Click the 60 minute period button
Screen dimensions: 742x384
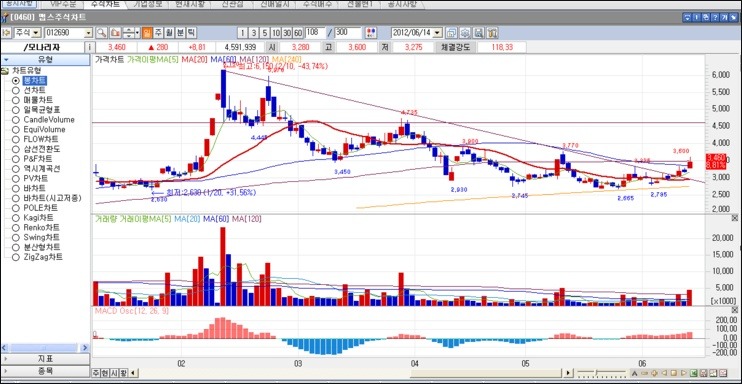[x=298, y=33]
